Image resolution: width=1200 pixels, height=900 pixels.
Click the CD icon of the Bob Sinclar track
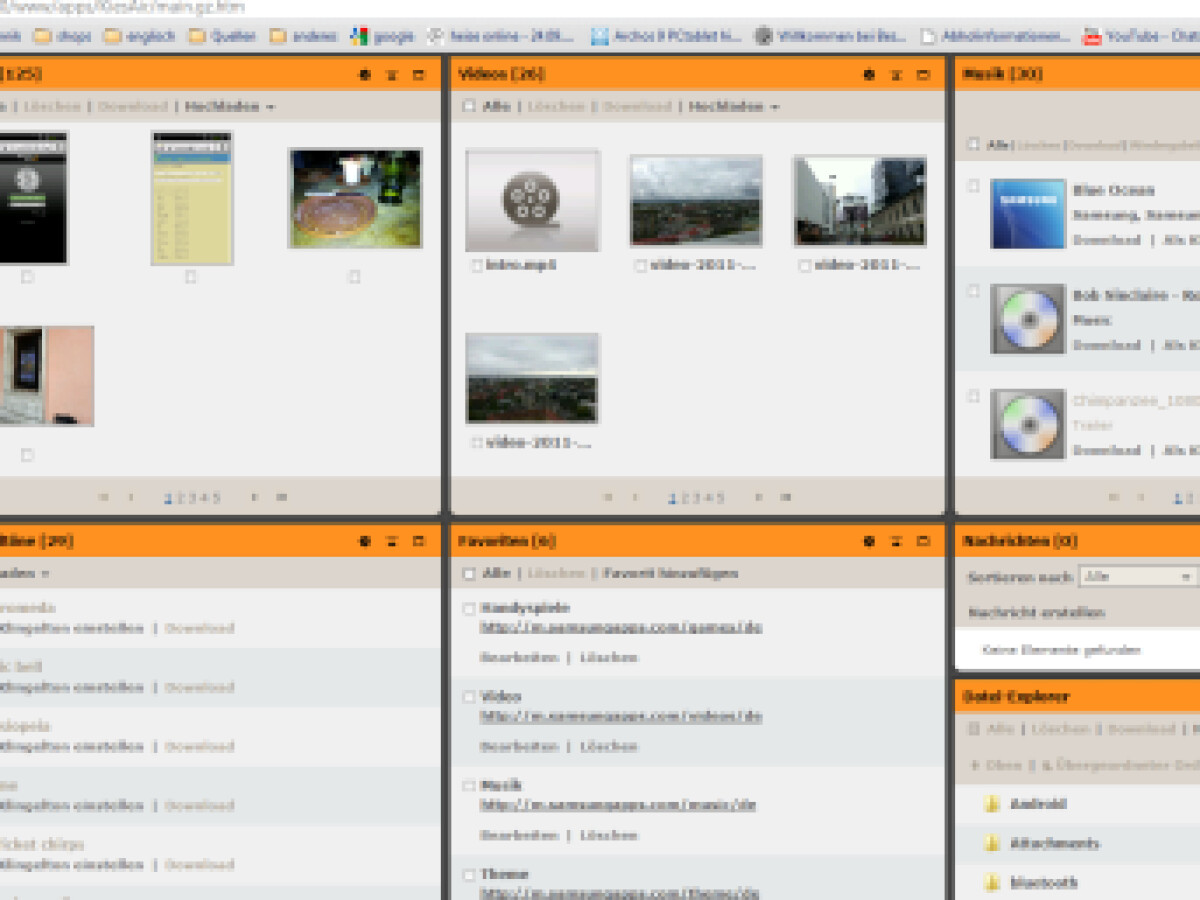click(1027, 319)
